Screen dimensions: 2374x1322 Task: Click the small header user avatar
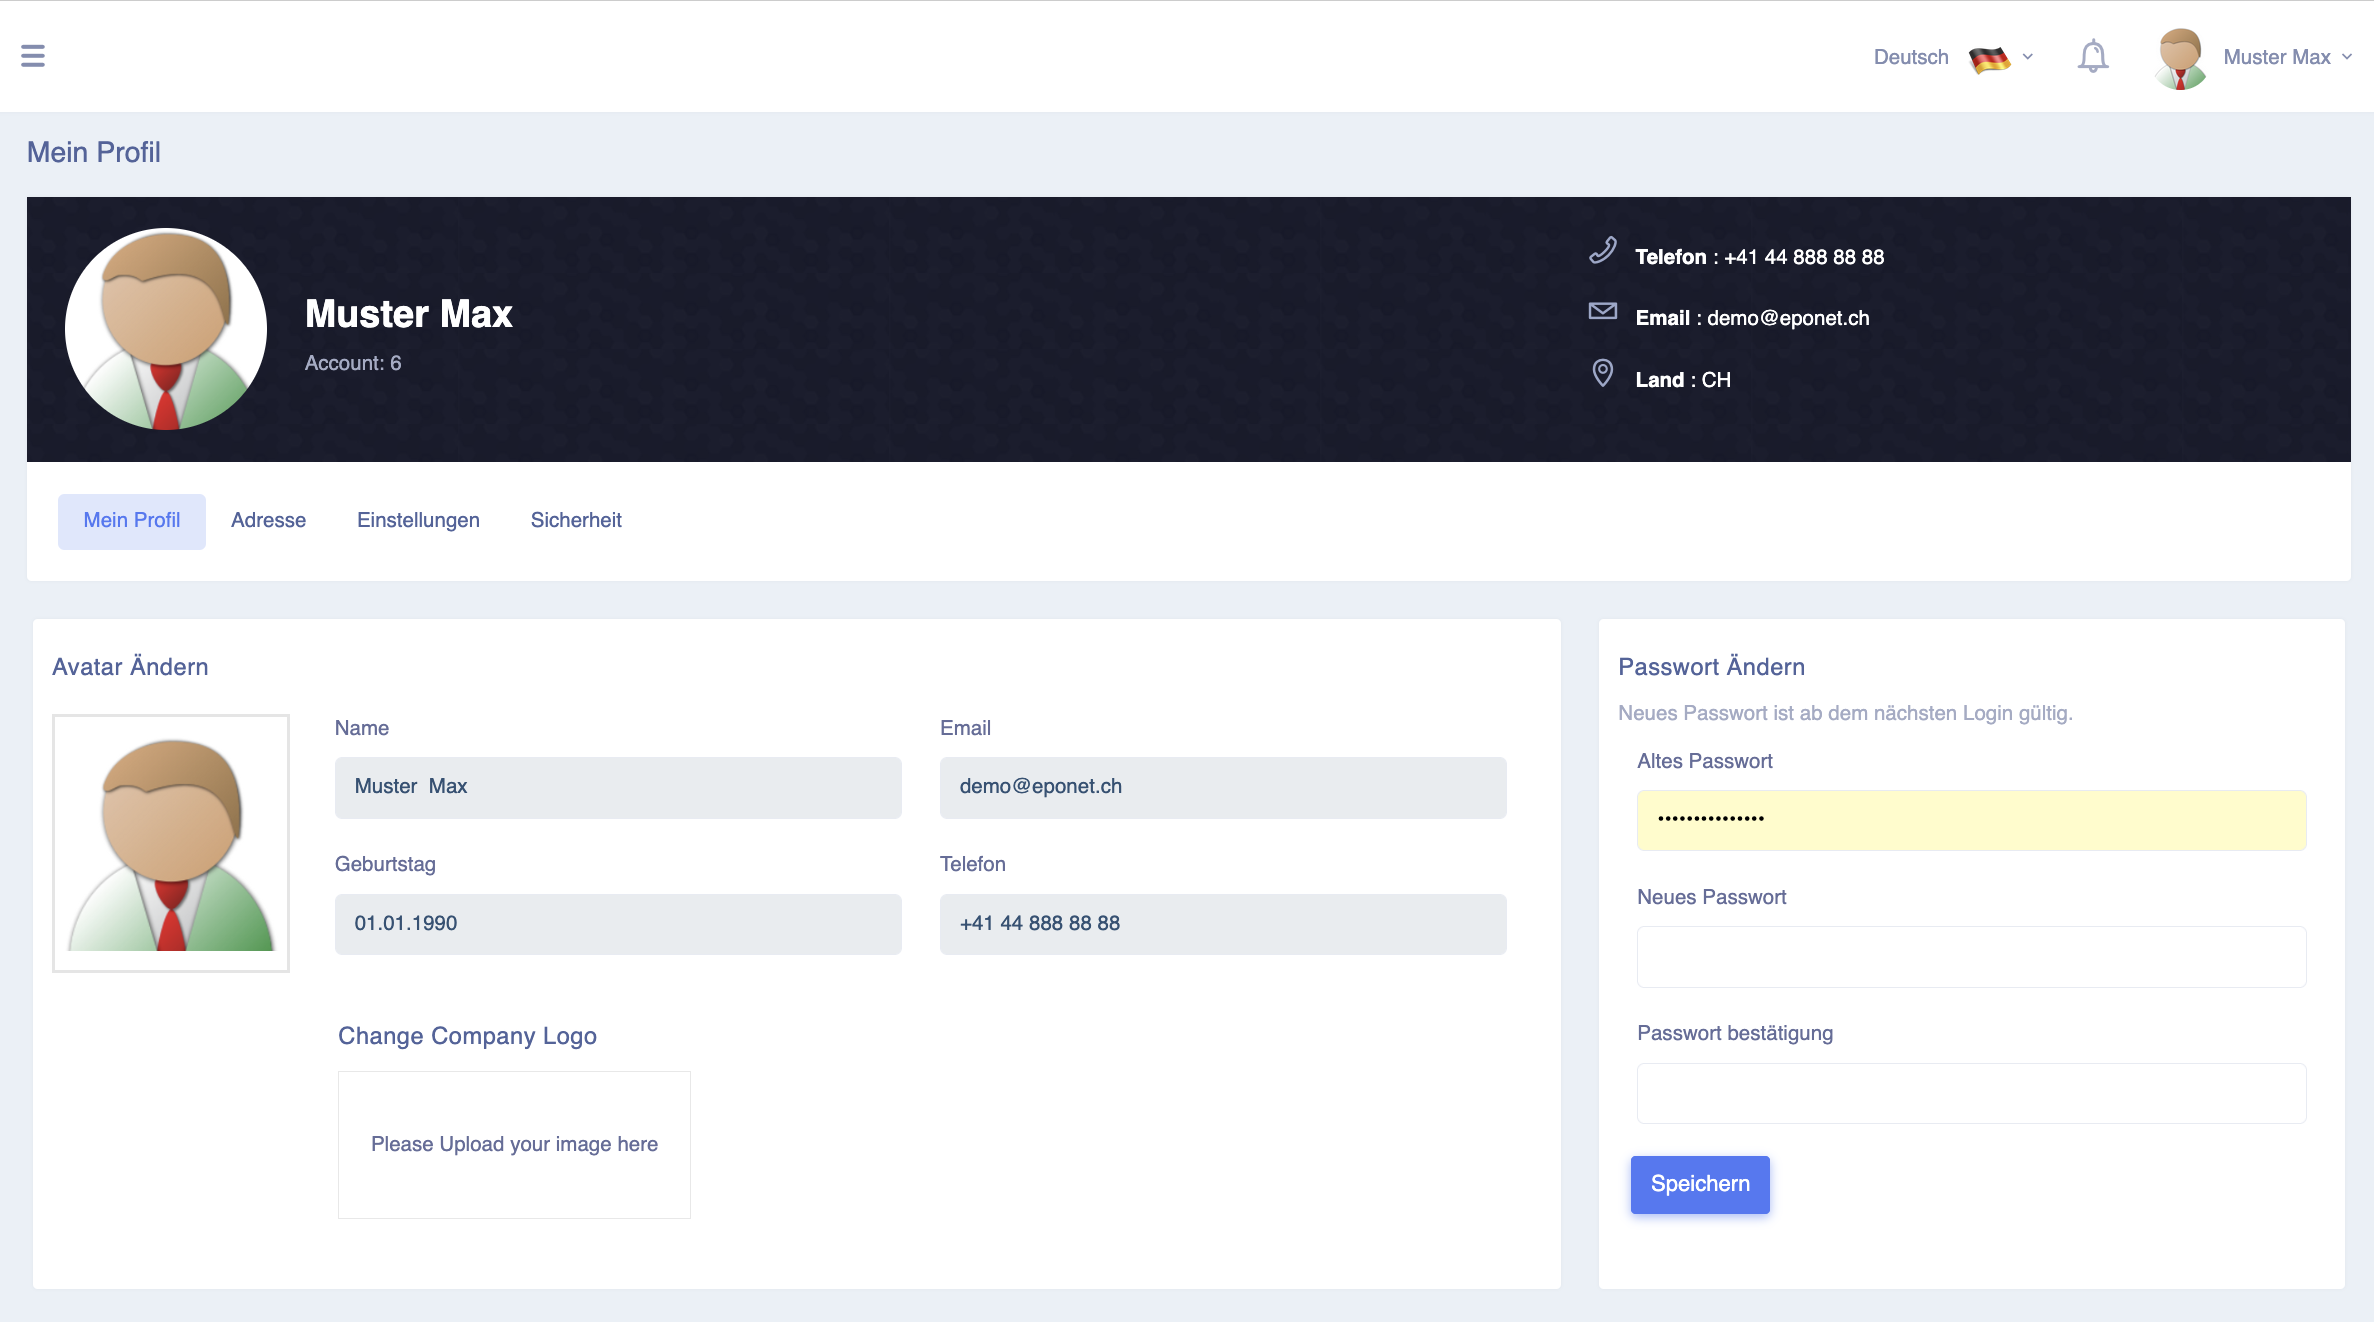(x=2181, y=58)
